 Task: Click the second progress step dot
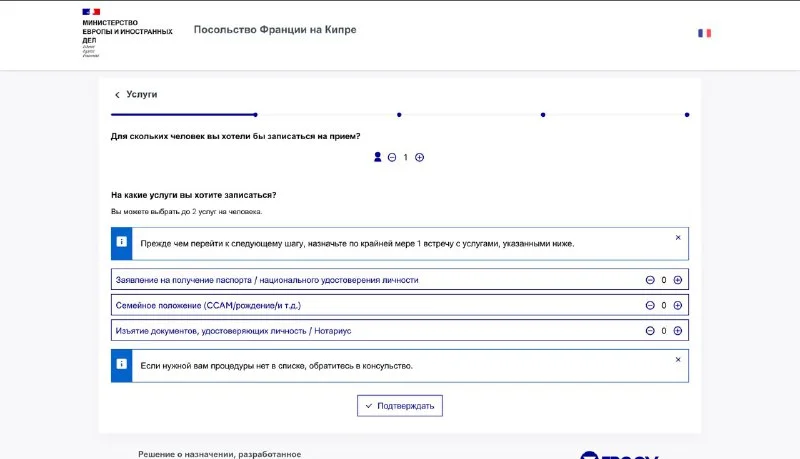tap(399, 115)
